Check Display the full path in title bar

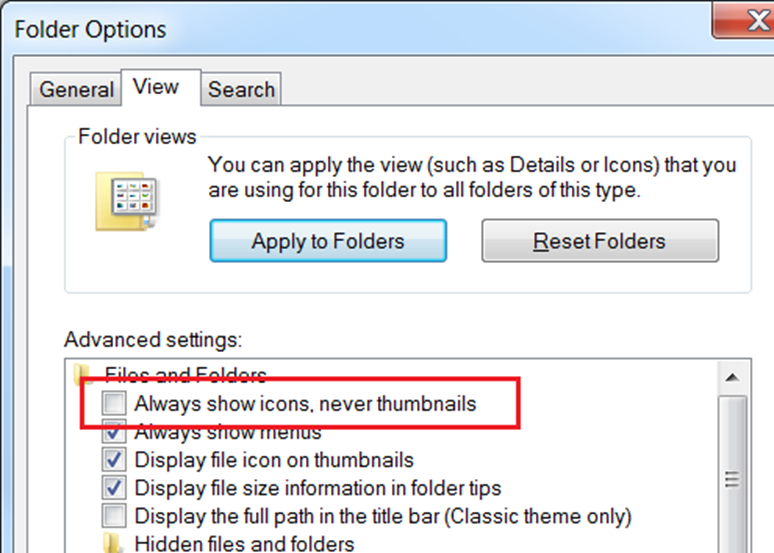[114, 516]
